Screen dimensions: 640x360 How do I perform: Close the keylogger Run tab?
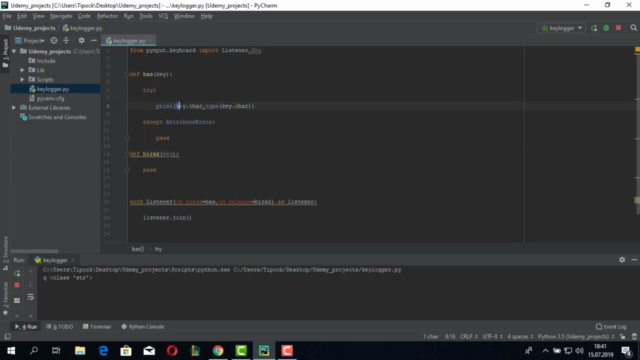click(x=73, y=260)
